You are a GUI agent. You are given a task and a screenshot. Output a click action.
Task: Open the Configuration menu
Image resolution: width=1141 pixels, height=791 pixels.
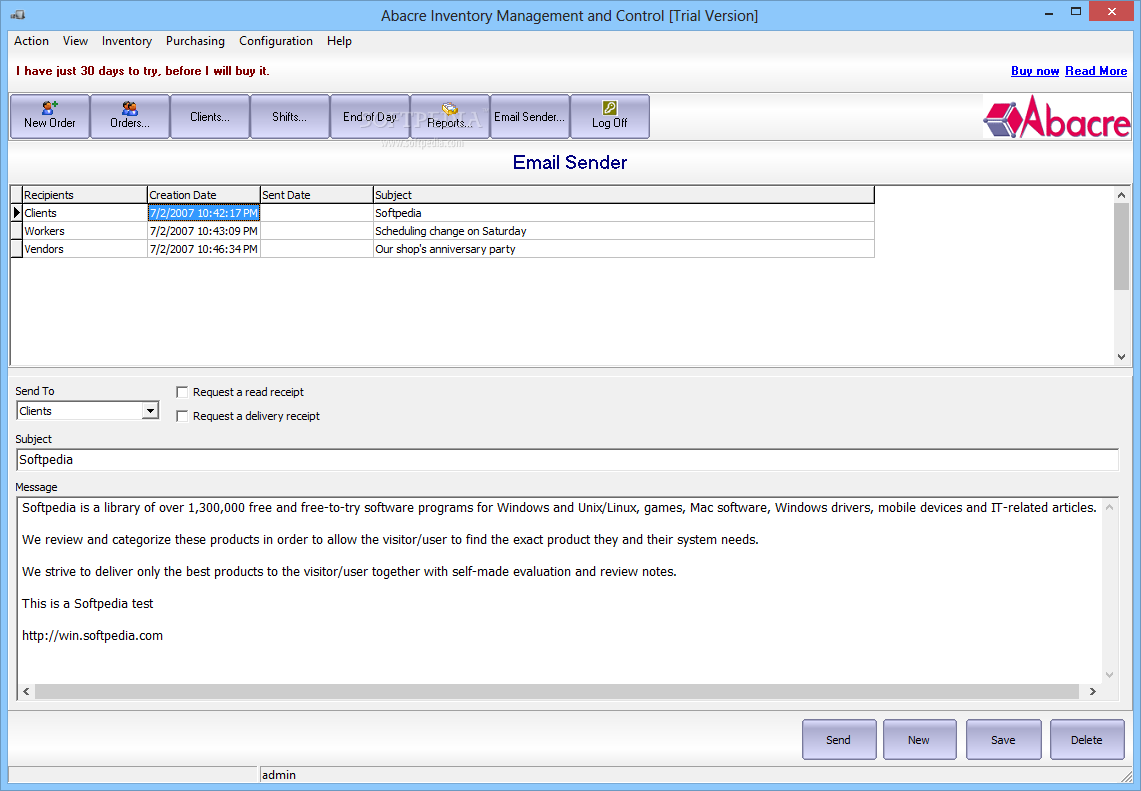pyautogui.click(x=276, y=41)
